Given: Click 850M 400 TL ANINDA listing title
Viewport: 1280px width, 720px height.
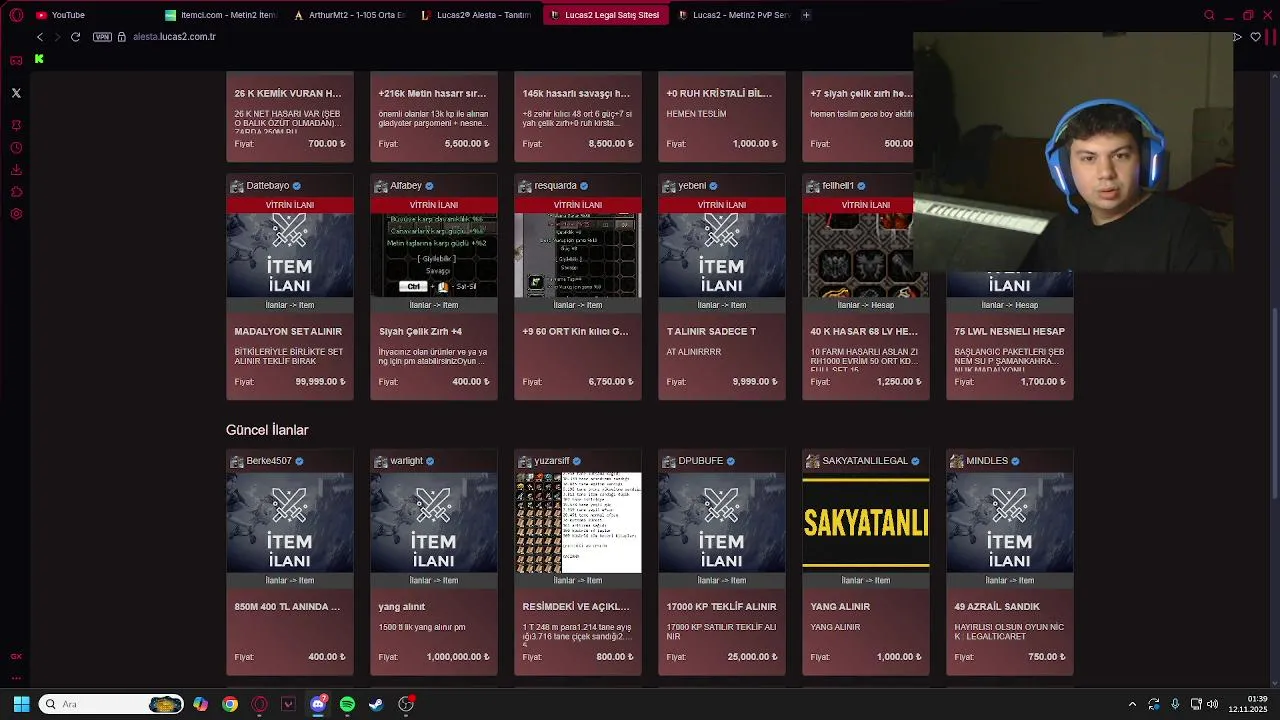Looking at the screenshot, I should [287, 607].
